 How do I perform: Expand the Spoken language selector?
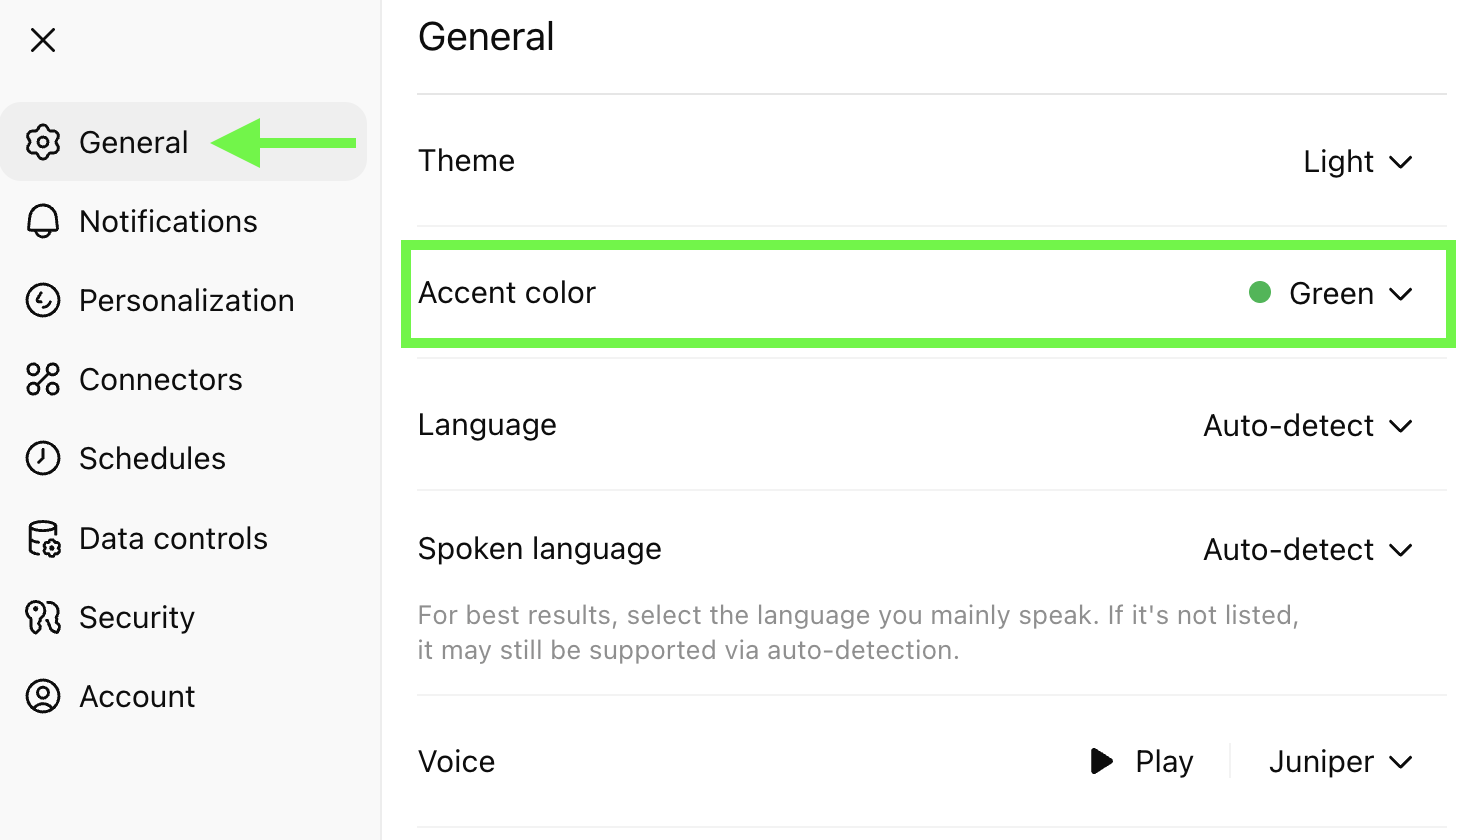(1308, 549)
